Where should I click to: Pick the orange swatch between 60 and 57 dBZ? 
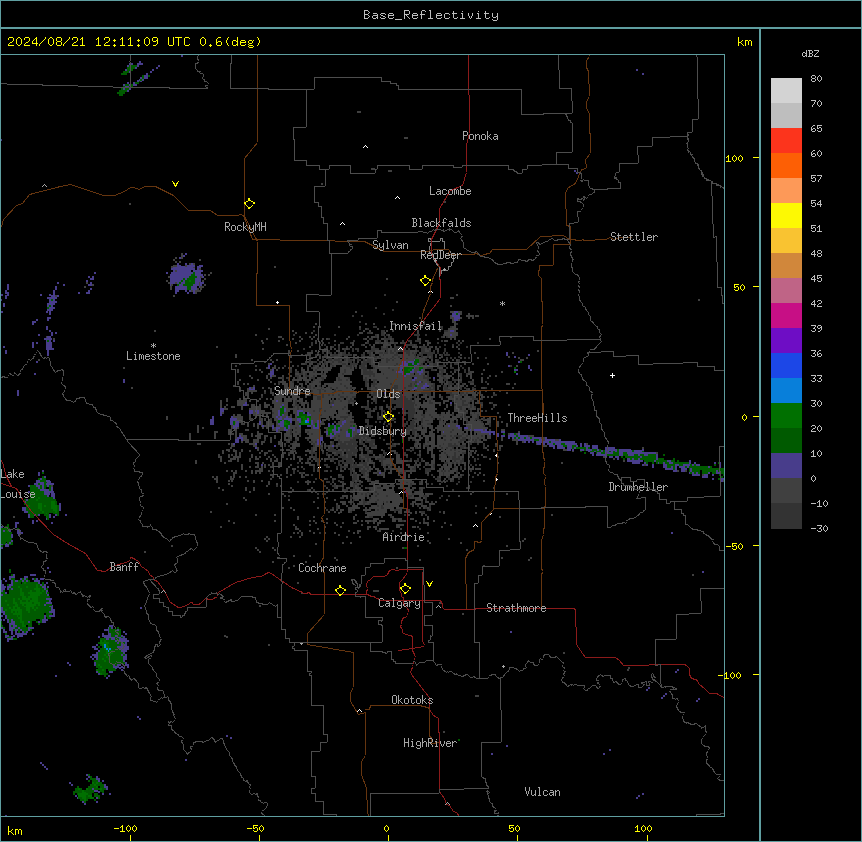point(786,166)
